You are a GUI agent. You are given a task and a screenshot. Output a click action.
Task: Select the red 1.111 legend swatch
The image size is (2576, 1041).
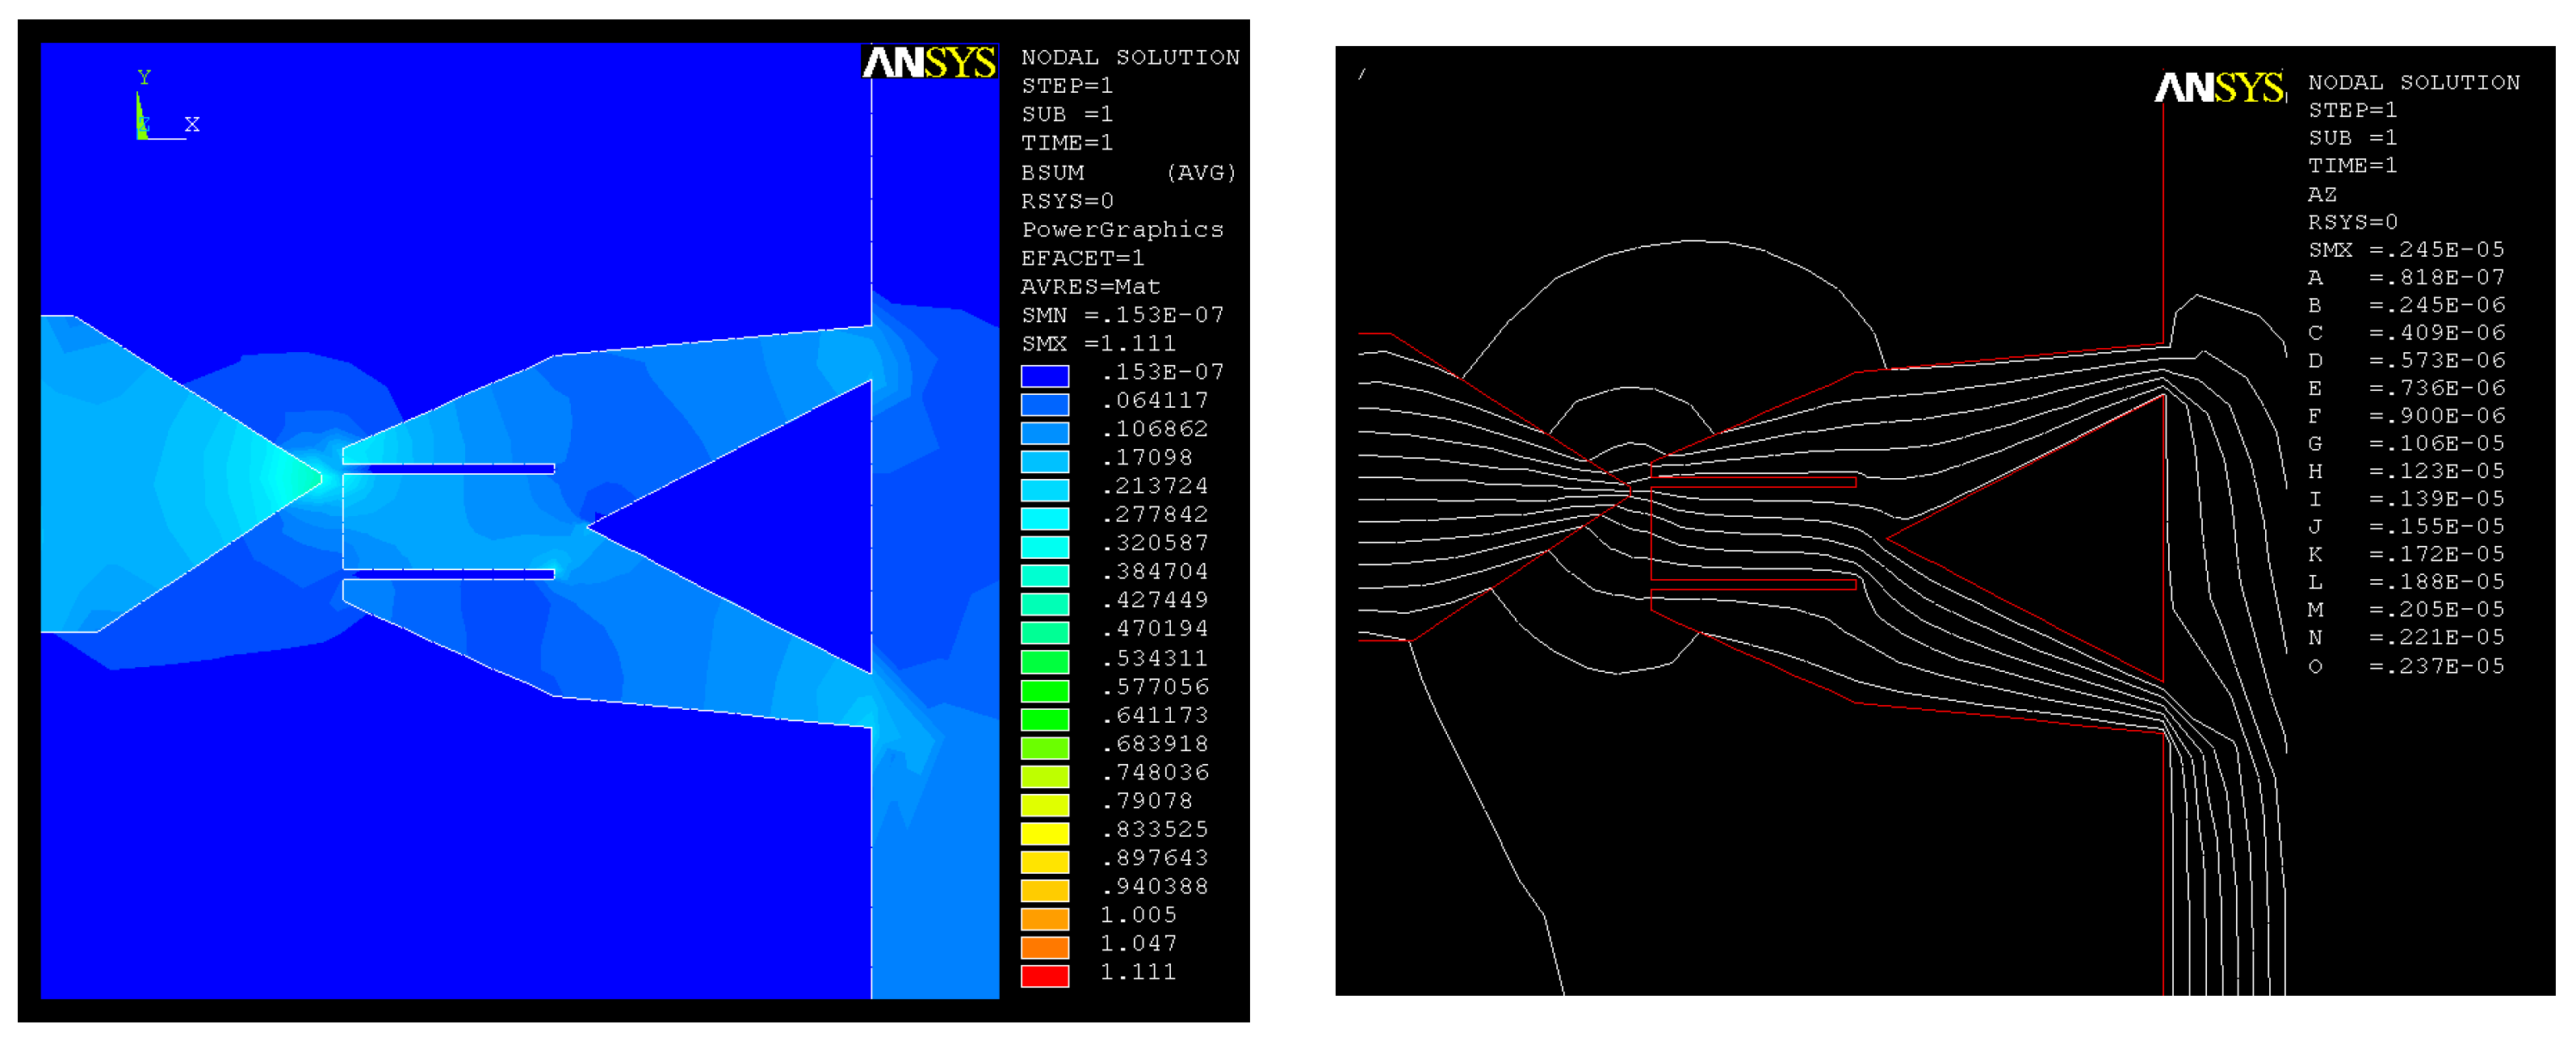coord(1044,975)
